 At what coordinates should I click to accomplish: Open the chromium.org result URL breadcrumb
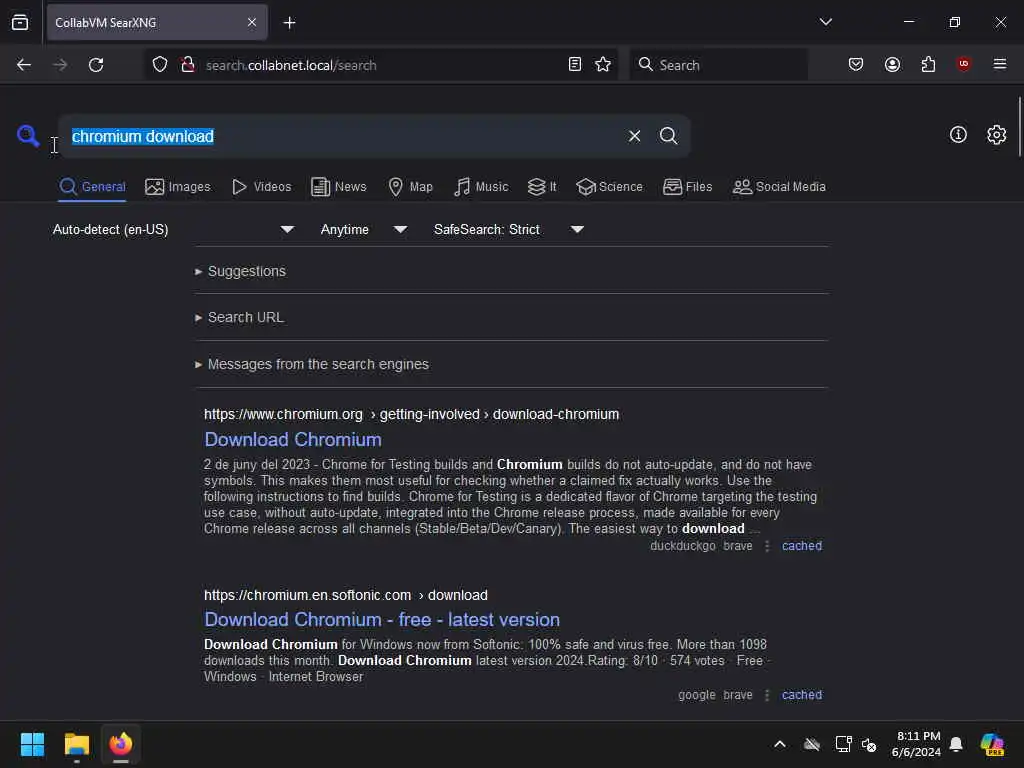[411, 414]
